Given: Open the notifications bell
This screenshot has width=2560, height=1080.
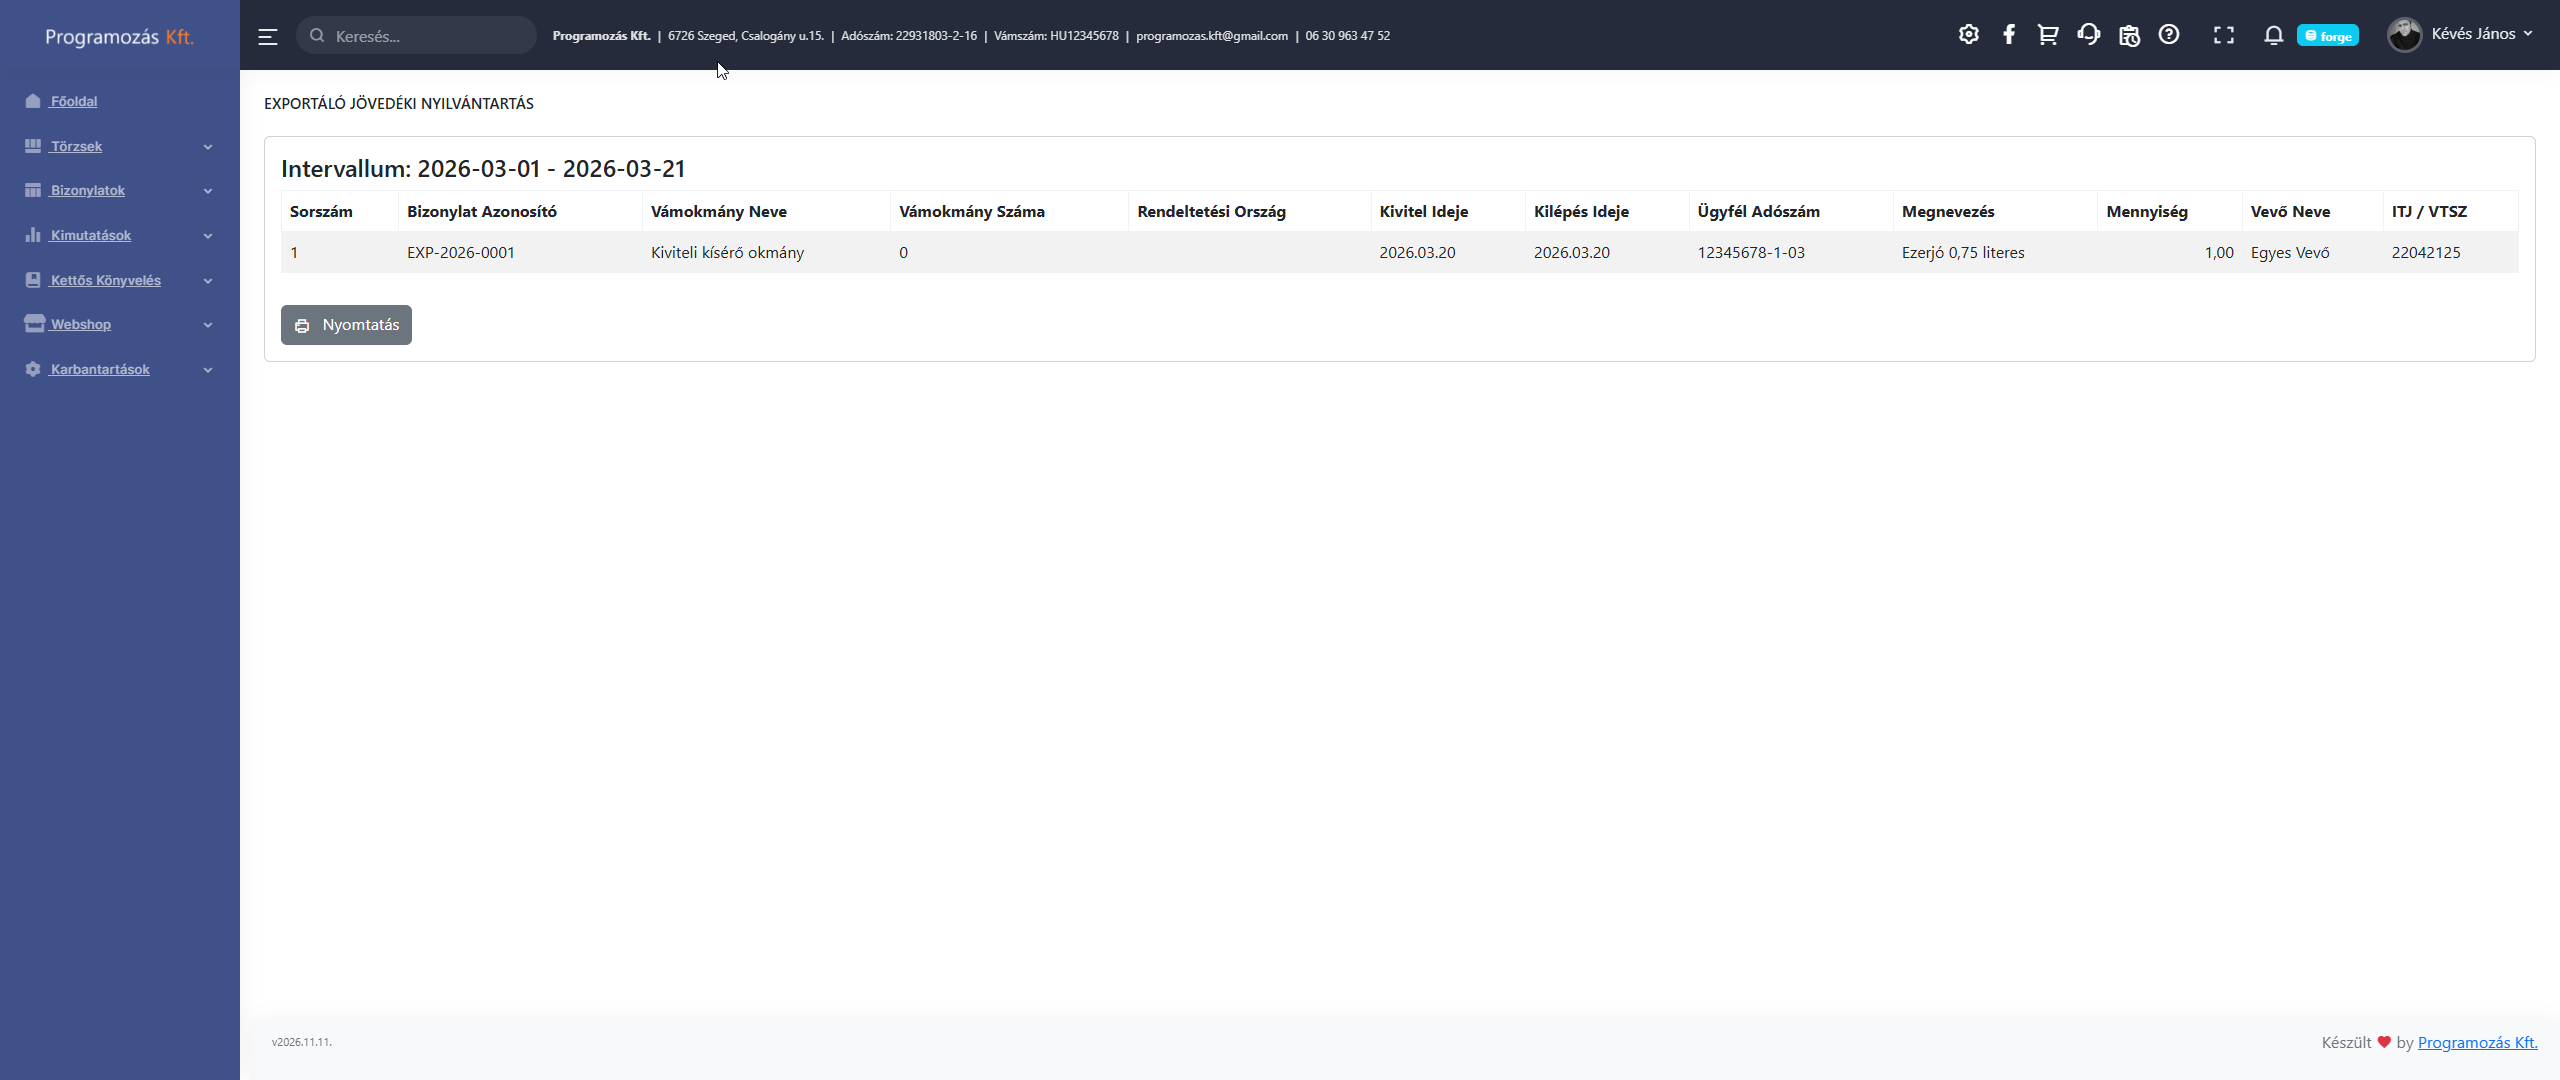Looking at the screenshot, I should tap(2273, 35).
